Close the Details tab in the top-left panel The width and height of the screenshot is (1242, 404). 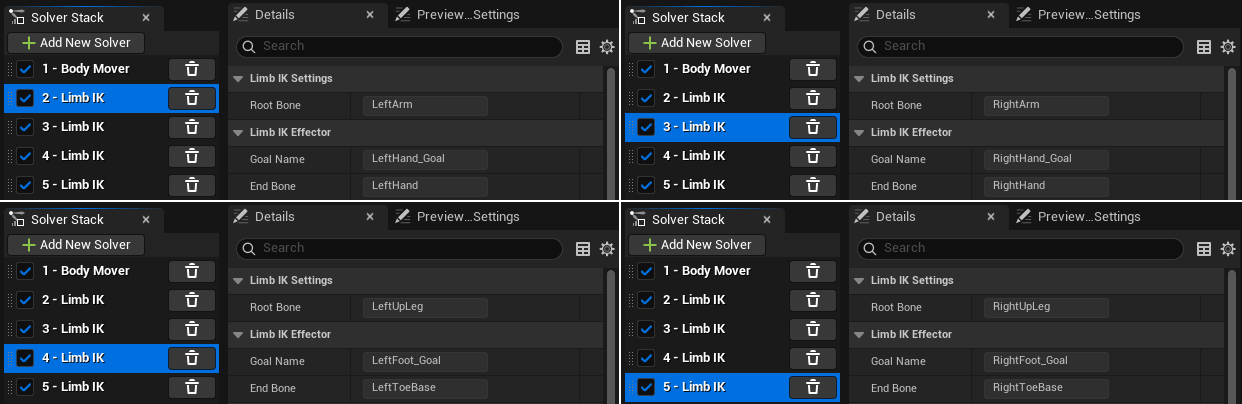(369, 15)
